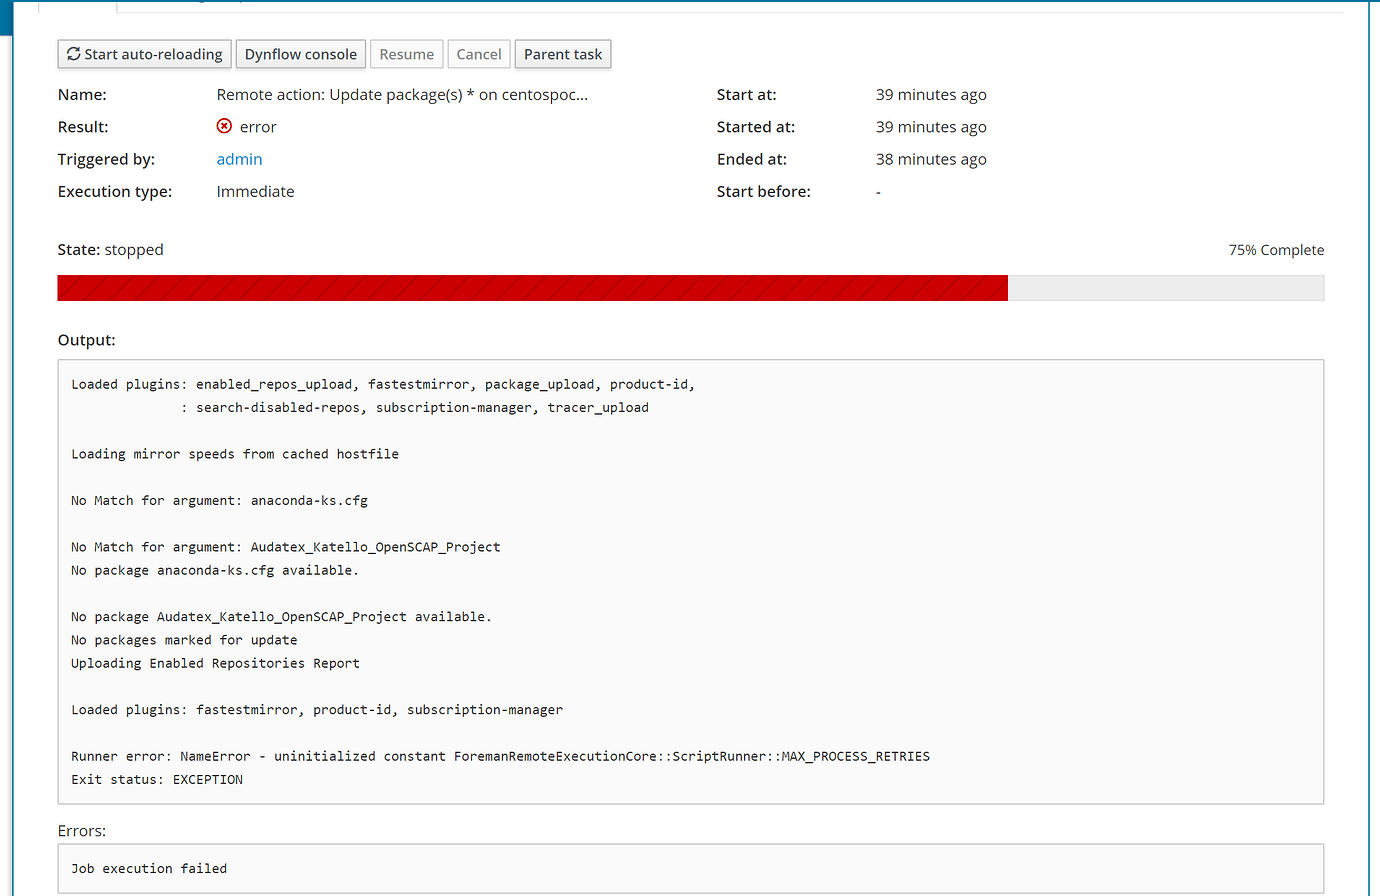Click the Resume button

click(x=407, y=54)
